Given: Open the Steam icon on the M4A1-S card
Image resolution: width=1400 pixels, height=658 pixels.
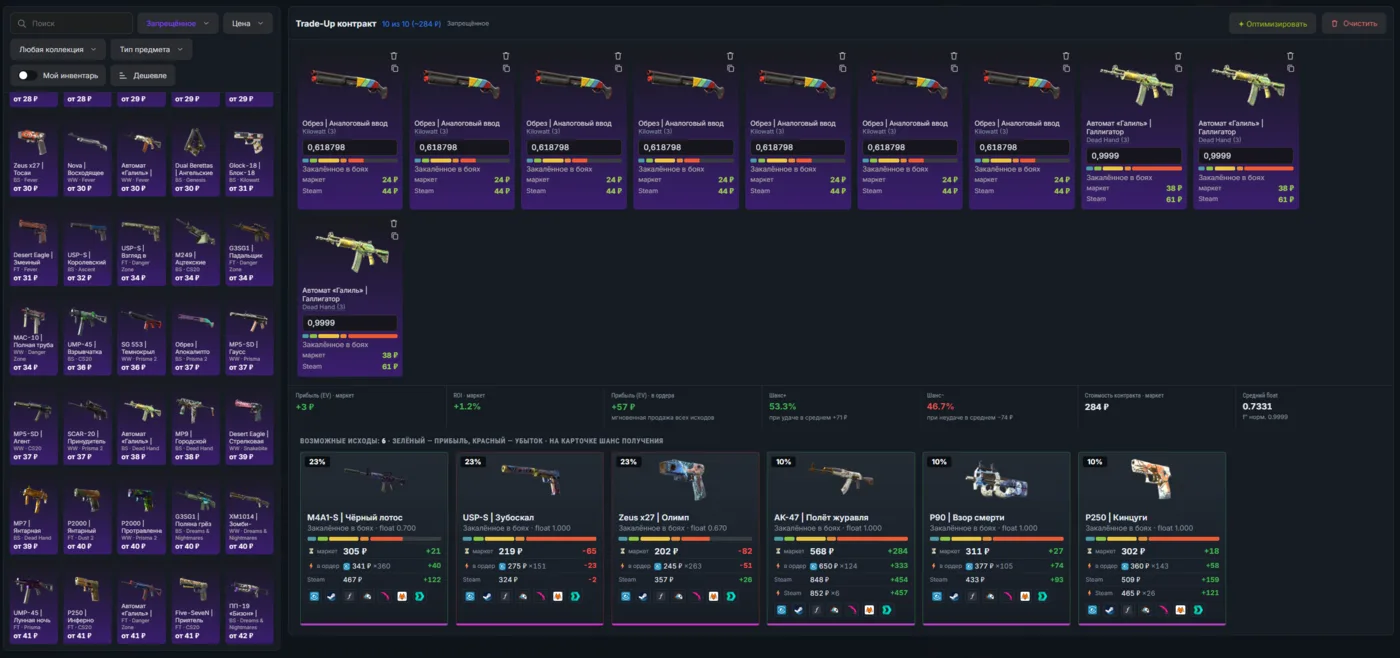Looking at the screenshot, I should point(331,596).
